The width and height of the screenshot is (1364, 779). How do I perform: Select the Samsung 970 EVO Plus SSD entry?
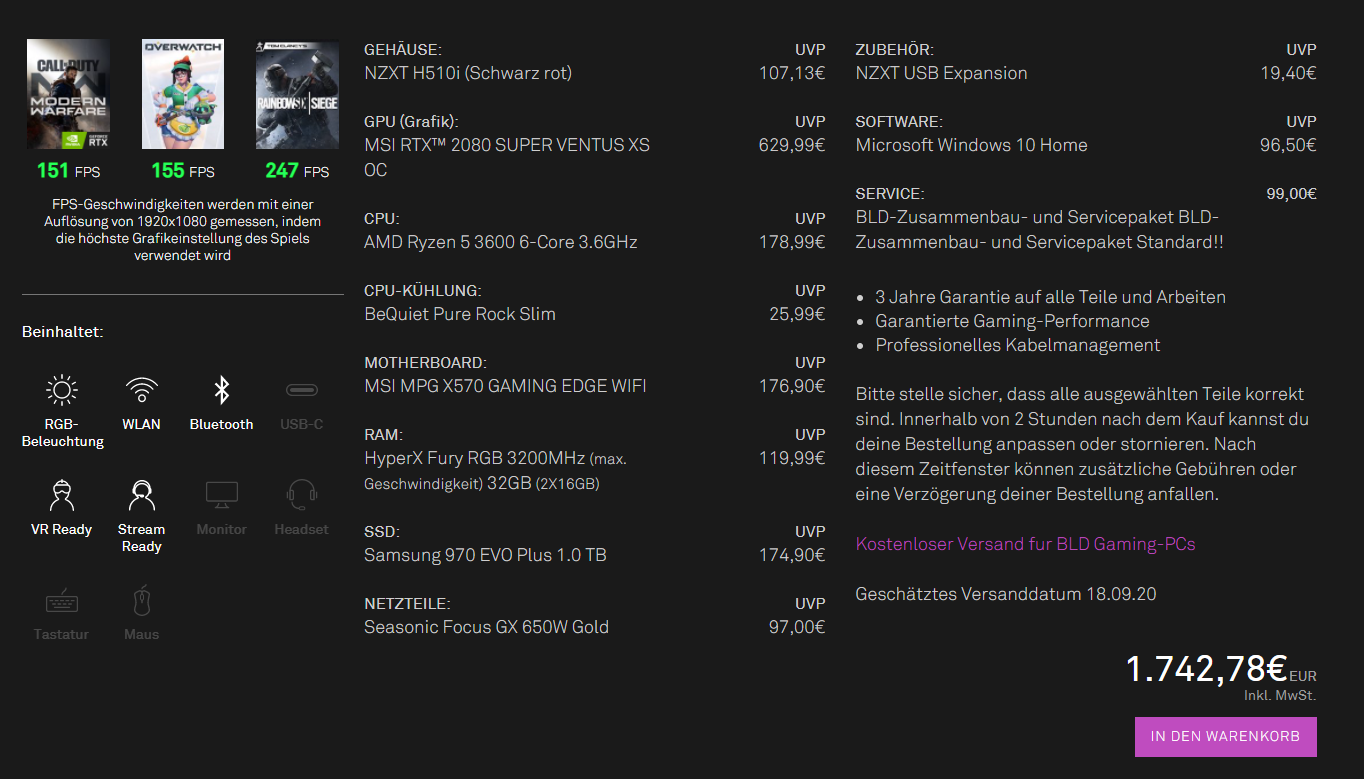click(485, 555)
